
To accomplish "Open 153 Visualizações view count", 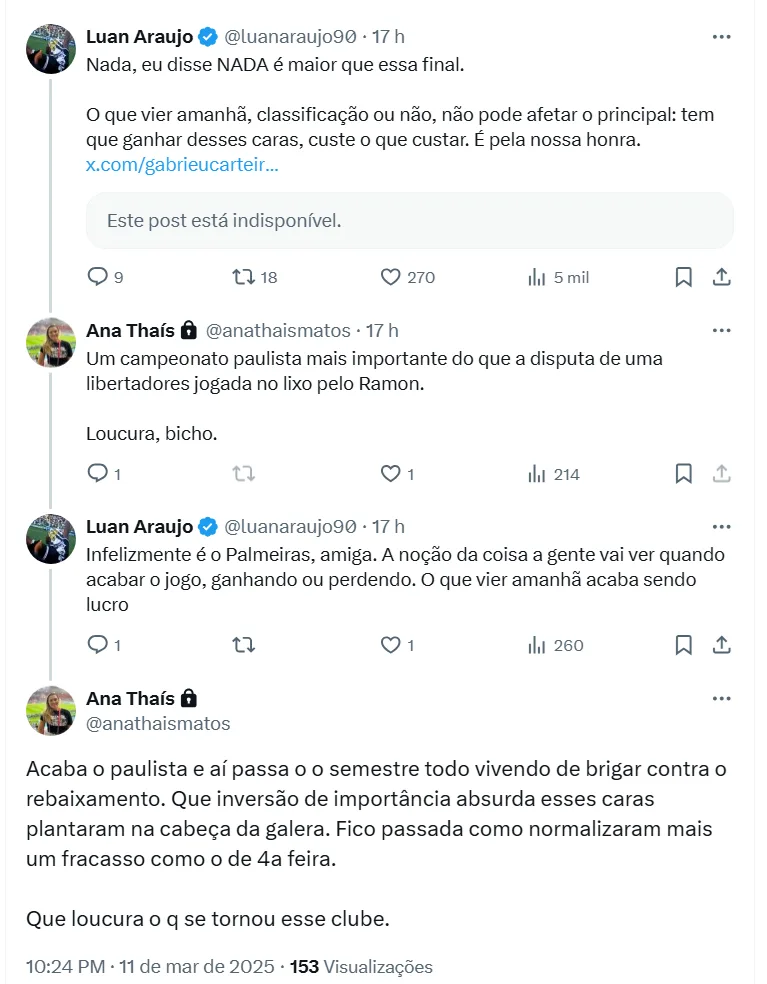I will click(361, 967).
